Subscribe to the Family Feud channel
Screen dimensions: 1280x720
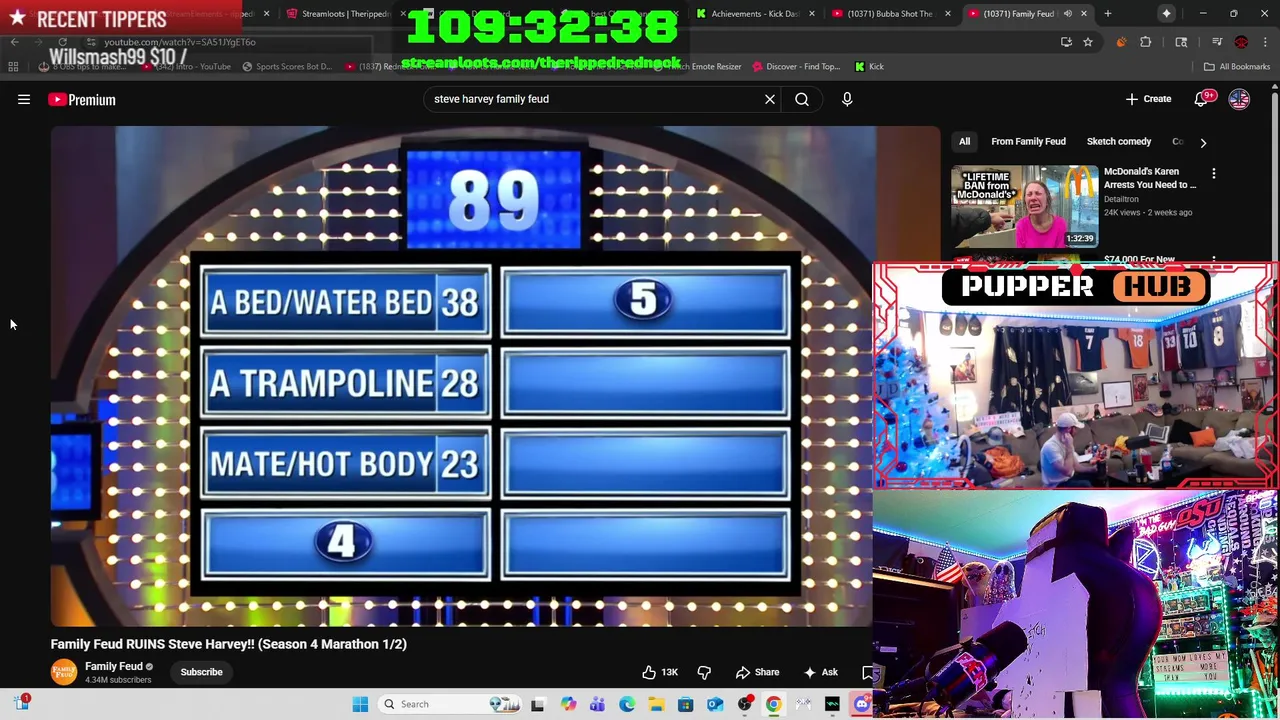point(201,672)
